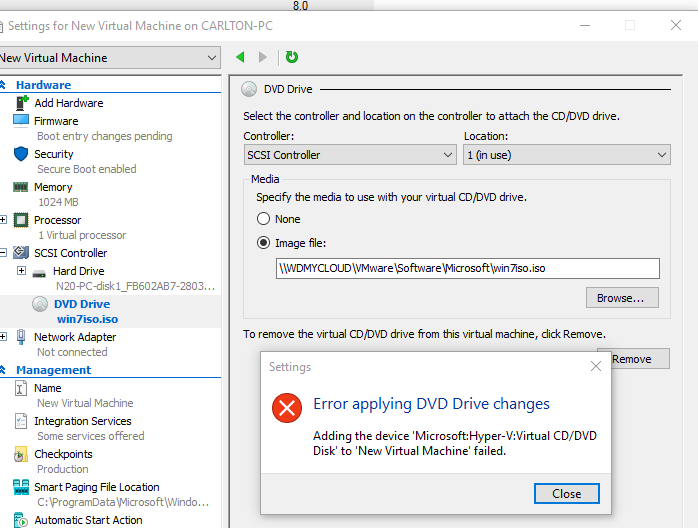Image resolution: width=698 pixels, height=528 pixels.
Task: Click the Firmware monitor icon
Action: click(x=21, y=121)
